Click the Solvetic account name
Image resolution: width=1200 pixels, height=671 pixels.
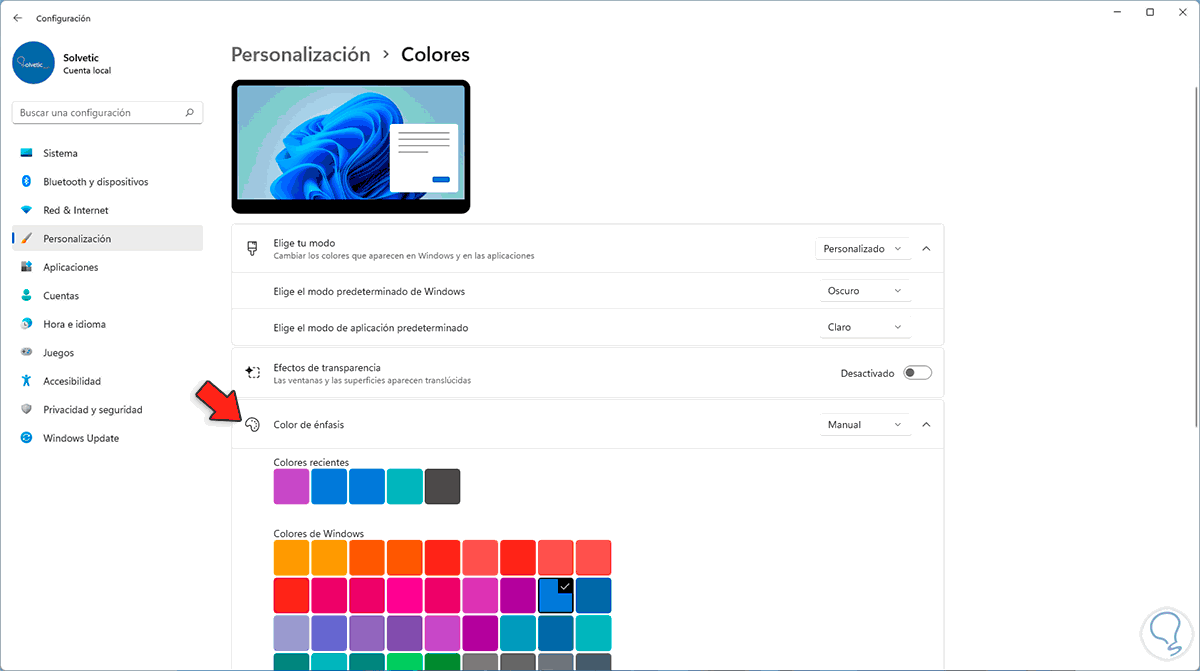tap(79, 58)
